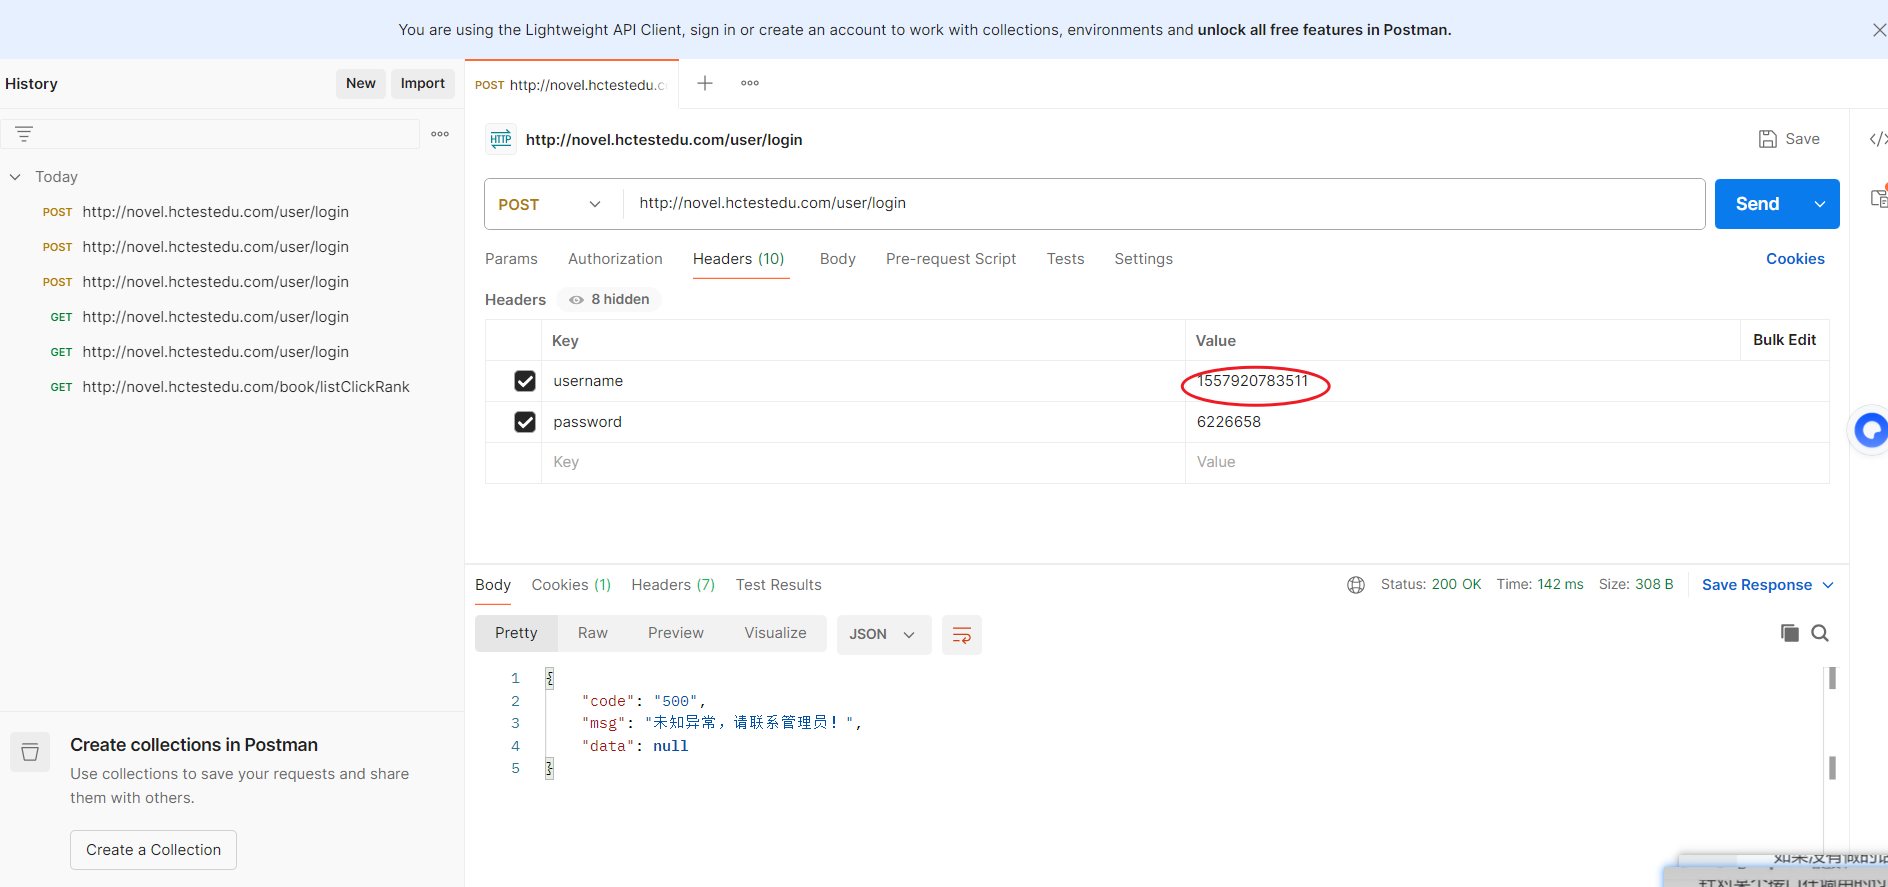Image resolution: width=1888 pixels, height=887 pixels.
Task: Select the Headers (10) request tab
Action: coord(739,259)
